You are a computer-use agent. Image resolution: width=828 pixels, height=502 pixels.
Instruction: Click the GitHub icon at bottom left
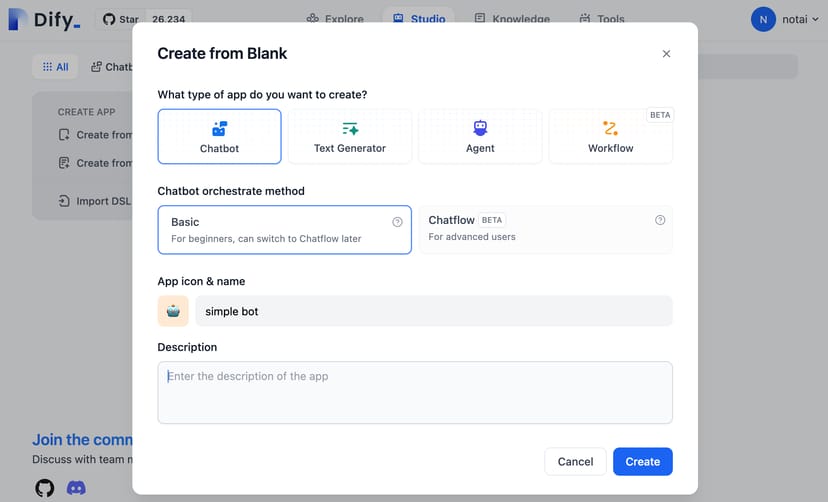coord(45,488)
